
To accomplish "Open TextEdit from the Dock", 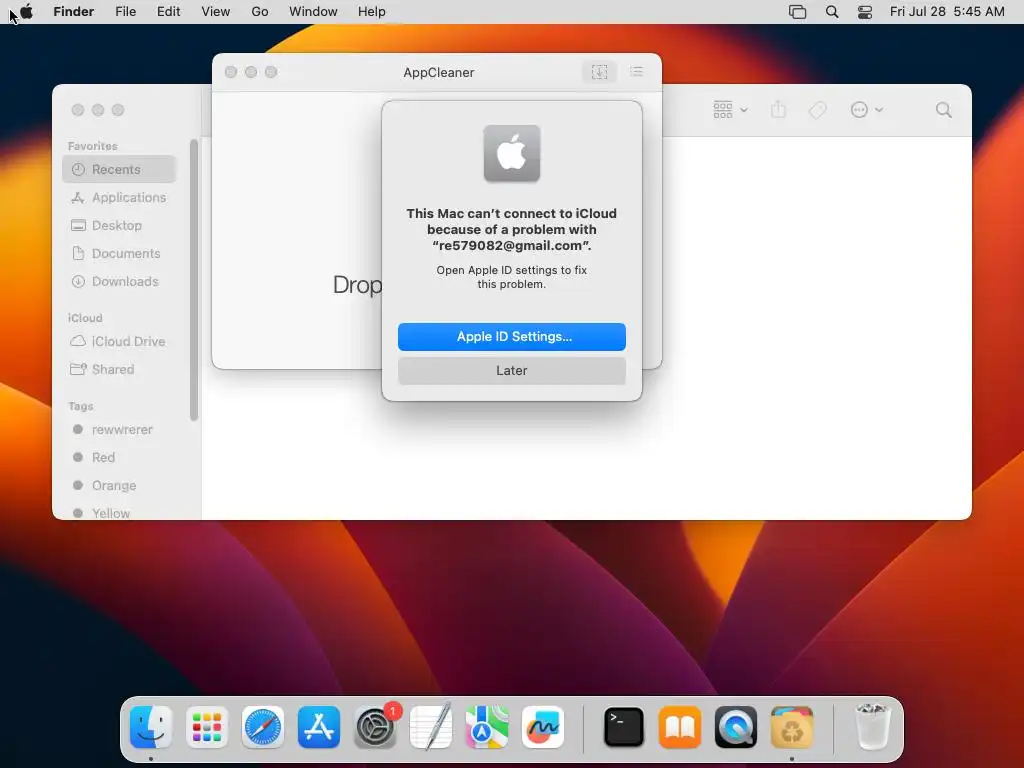I will (x=431, y=727).
